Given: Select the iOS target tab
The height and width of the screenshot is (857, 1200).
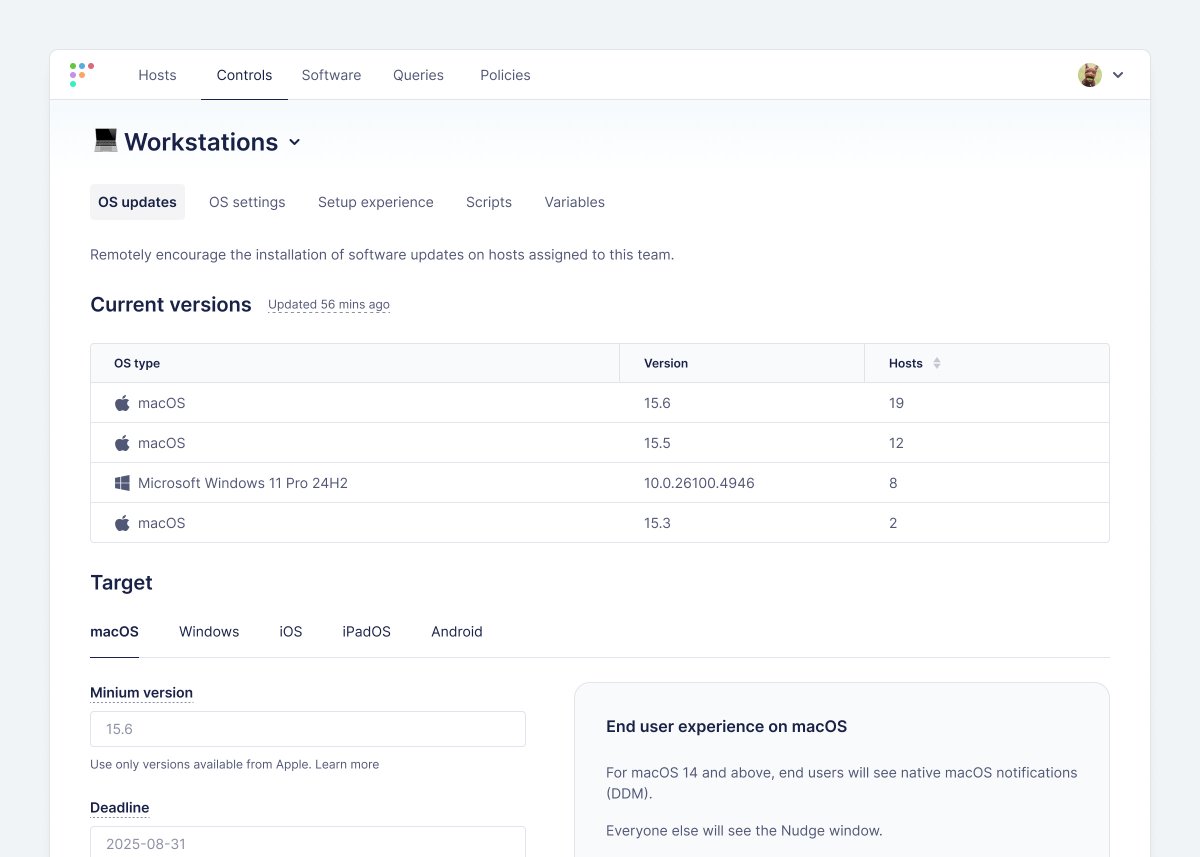Looking at the screenshot, I should [x=291, y=632].
